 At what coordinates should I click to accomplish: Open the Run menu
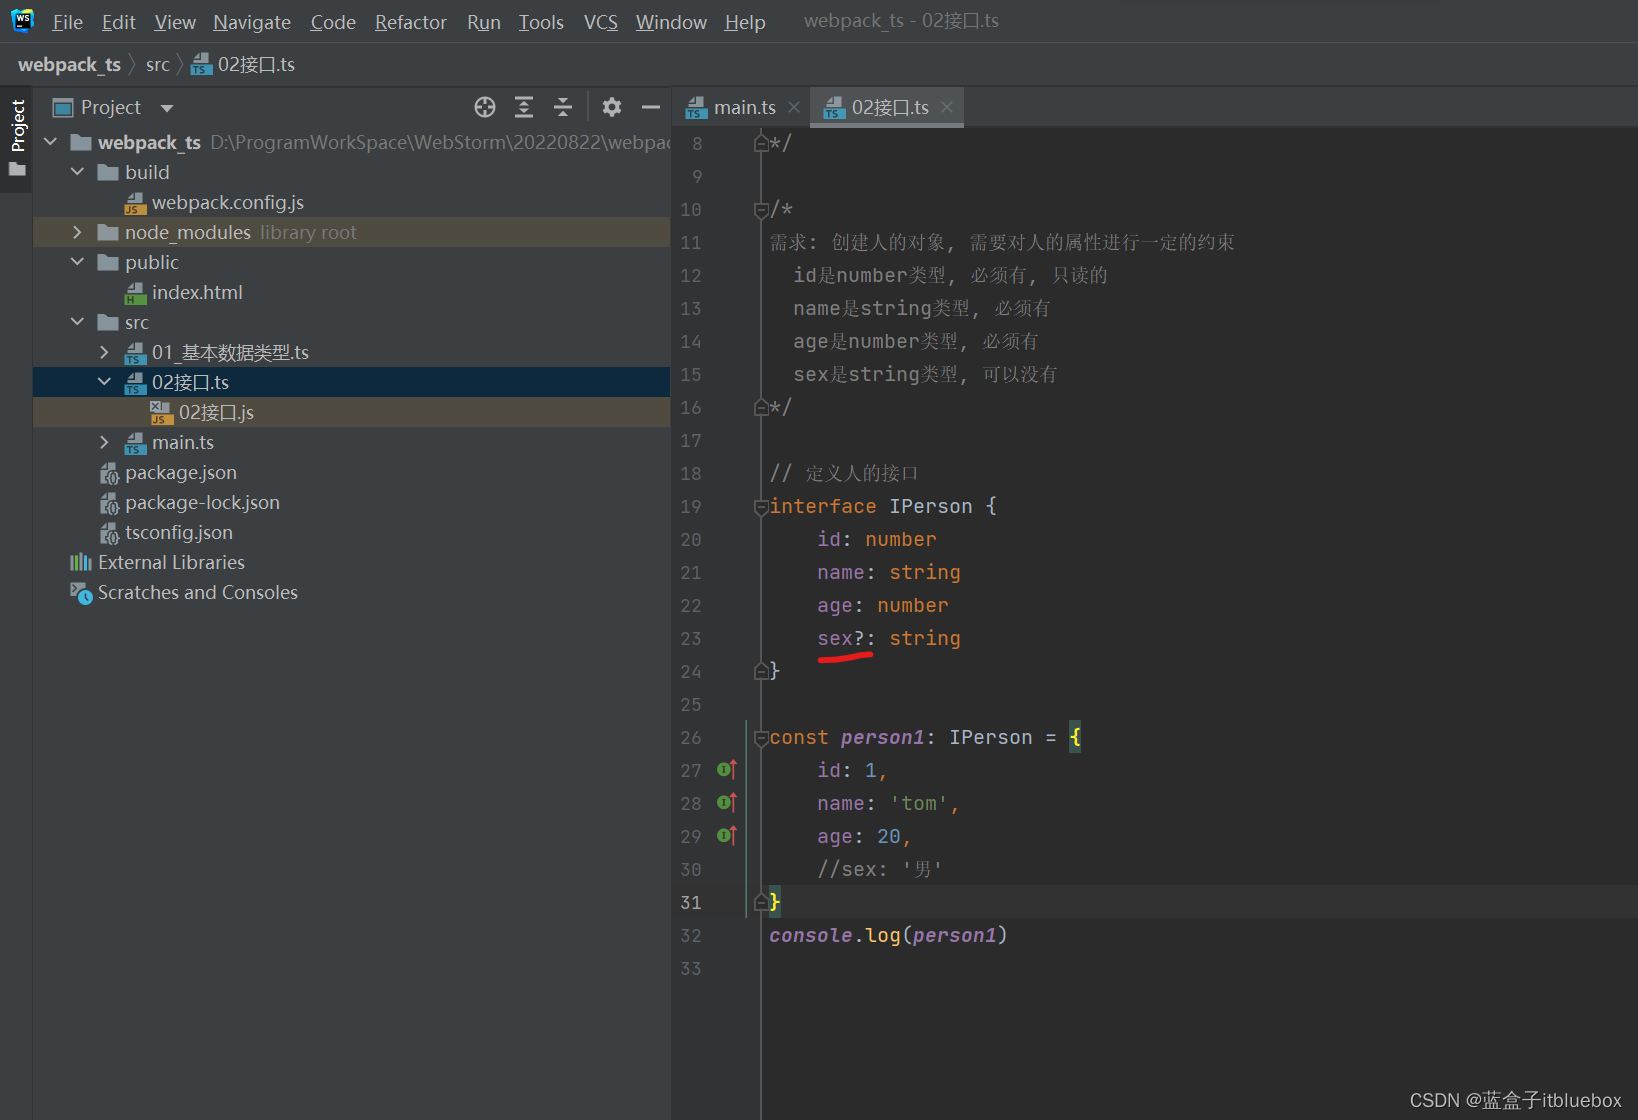484,22
